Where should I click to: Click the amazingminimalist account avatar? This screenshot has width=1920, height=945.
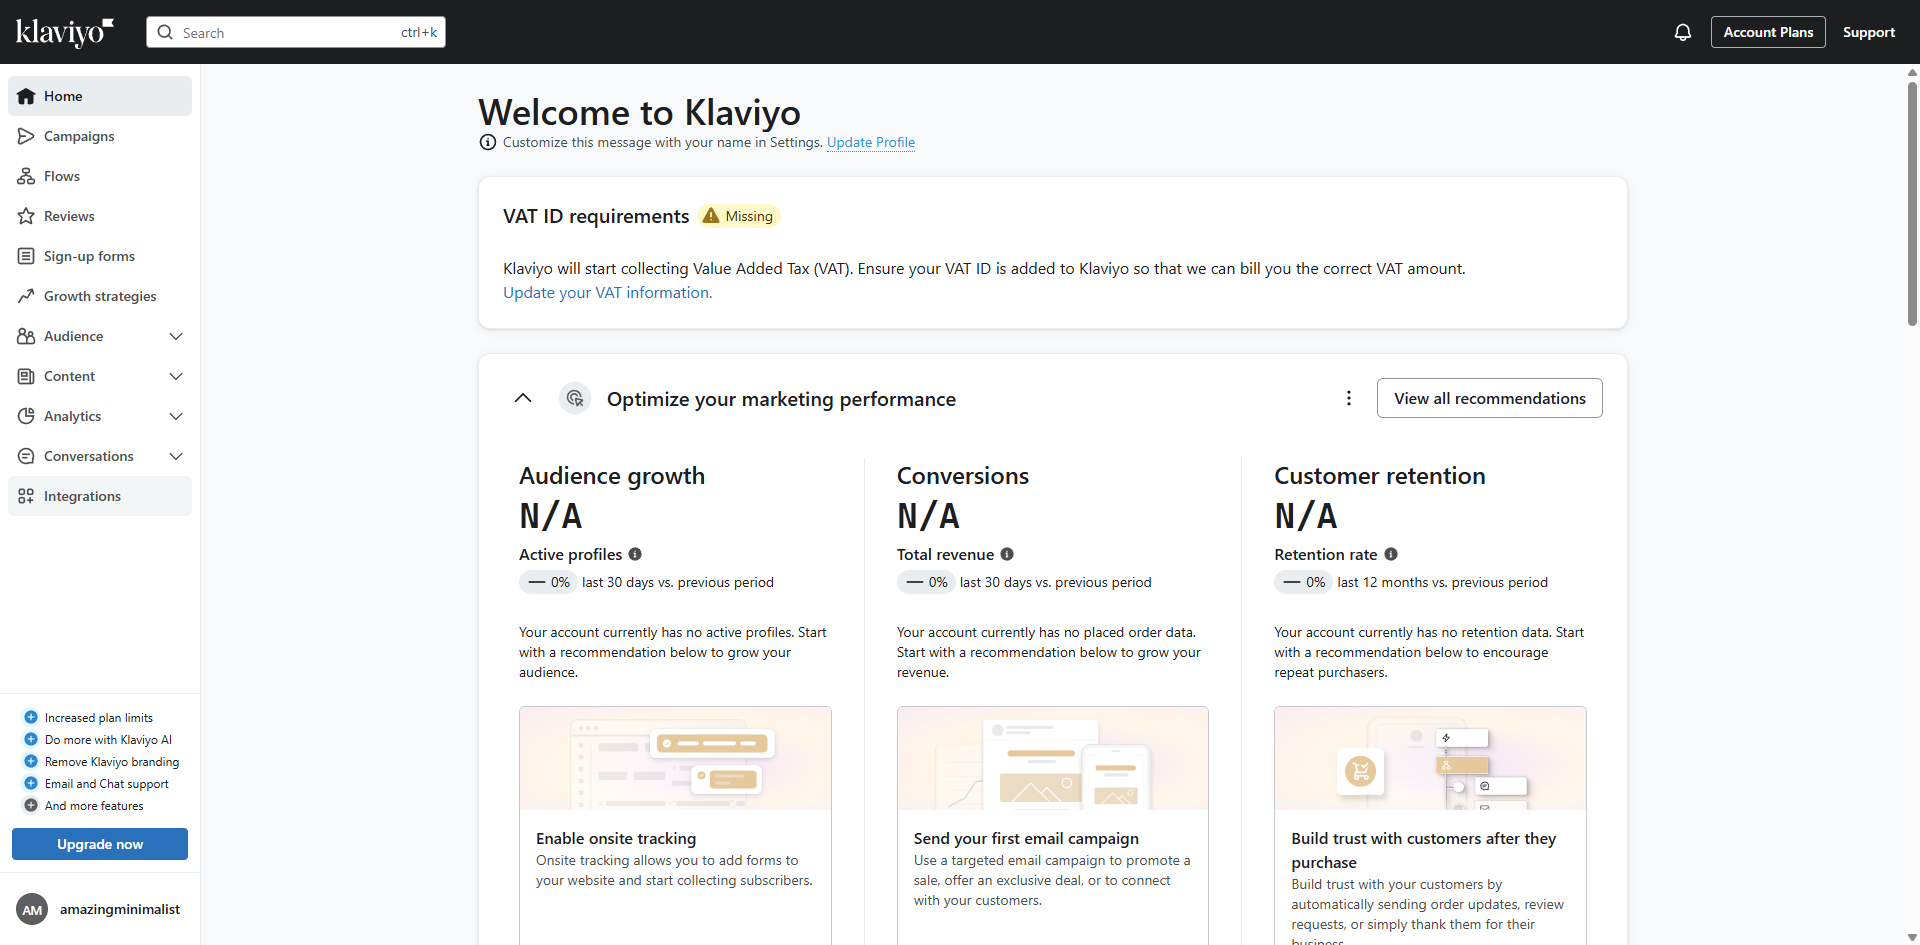point(32,909)
